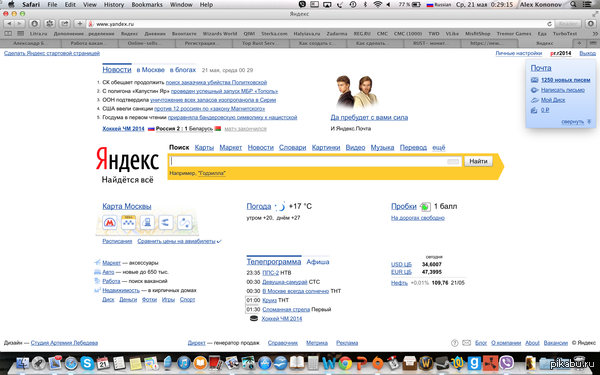This screenshot has height=375, width=600.
Task: Open the virtual keyboard icon in search field
Action: coord(453,161)
